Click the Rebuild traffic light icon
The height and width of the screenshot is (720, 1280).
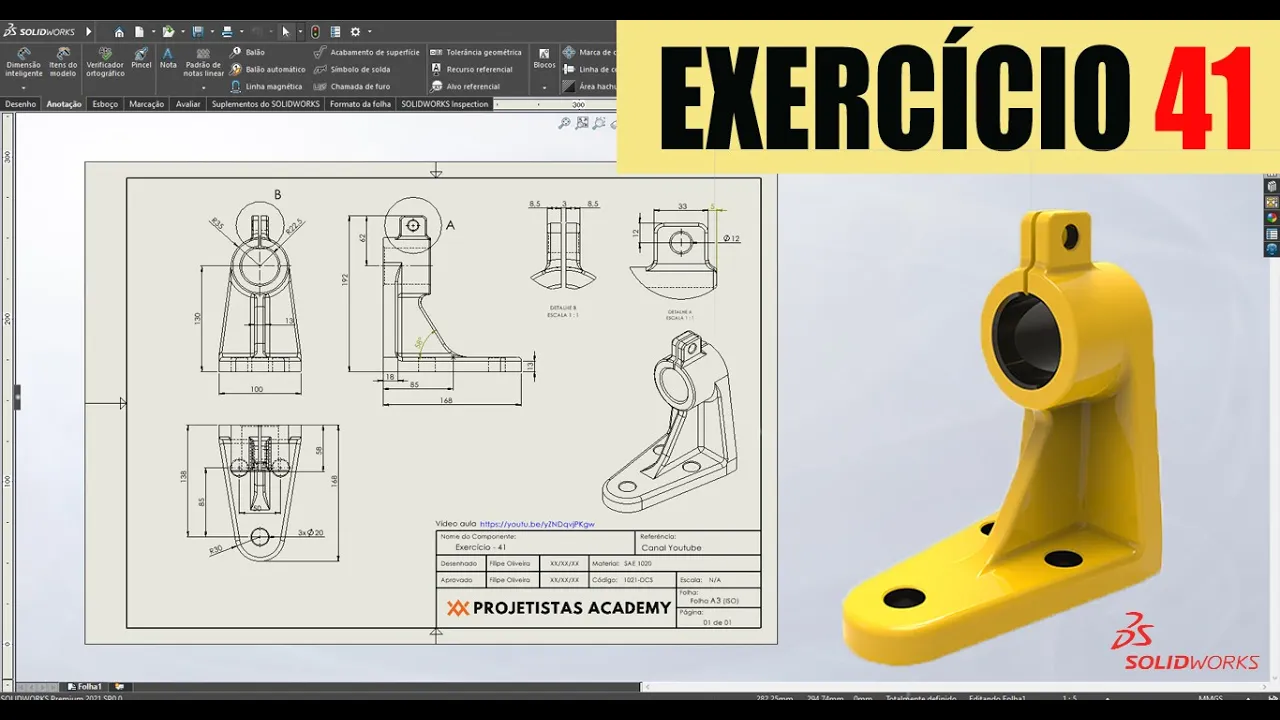(315, 32)
